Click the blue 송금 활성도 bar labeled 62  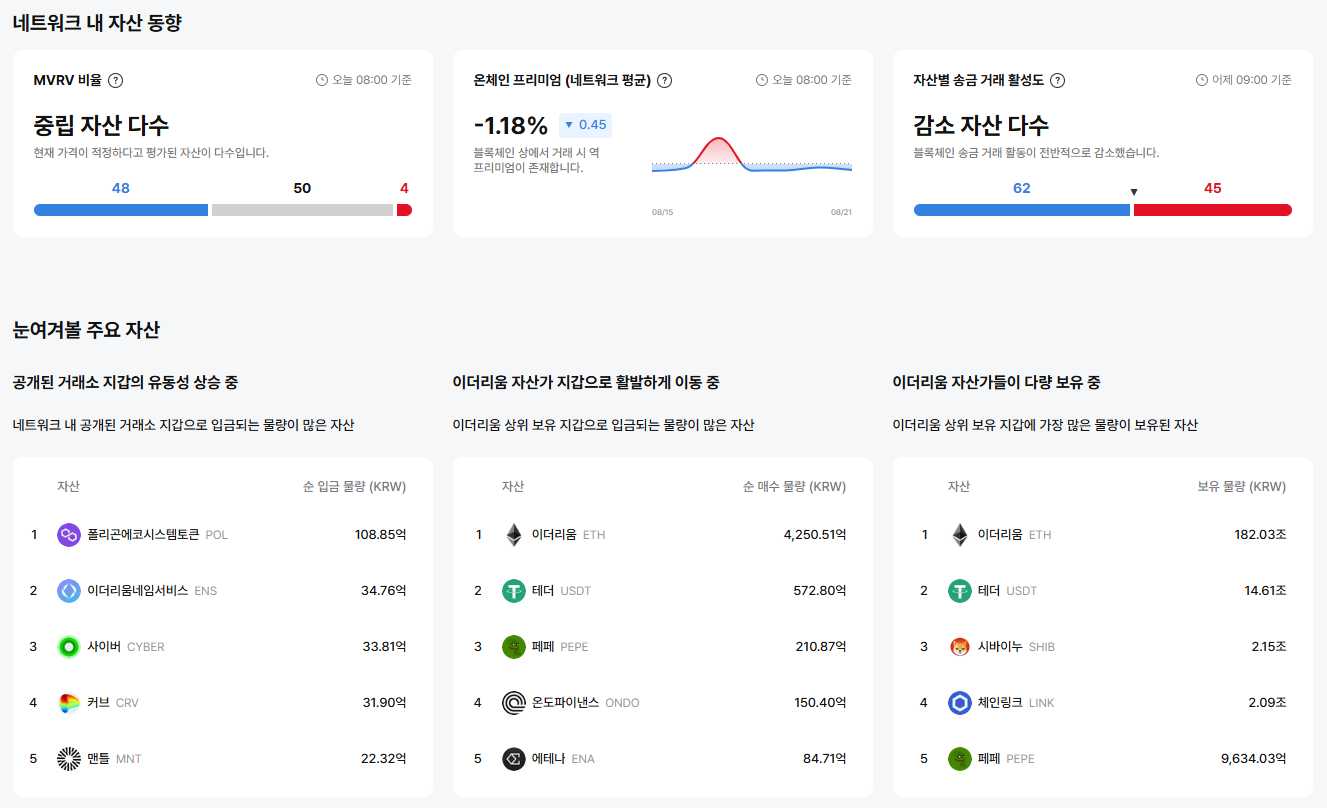(1022, 210)
